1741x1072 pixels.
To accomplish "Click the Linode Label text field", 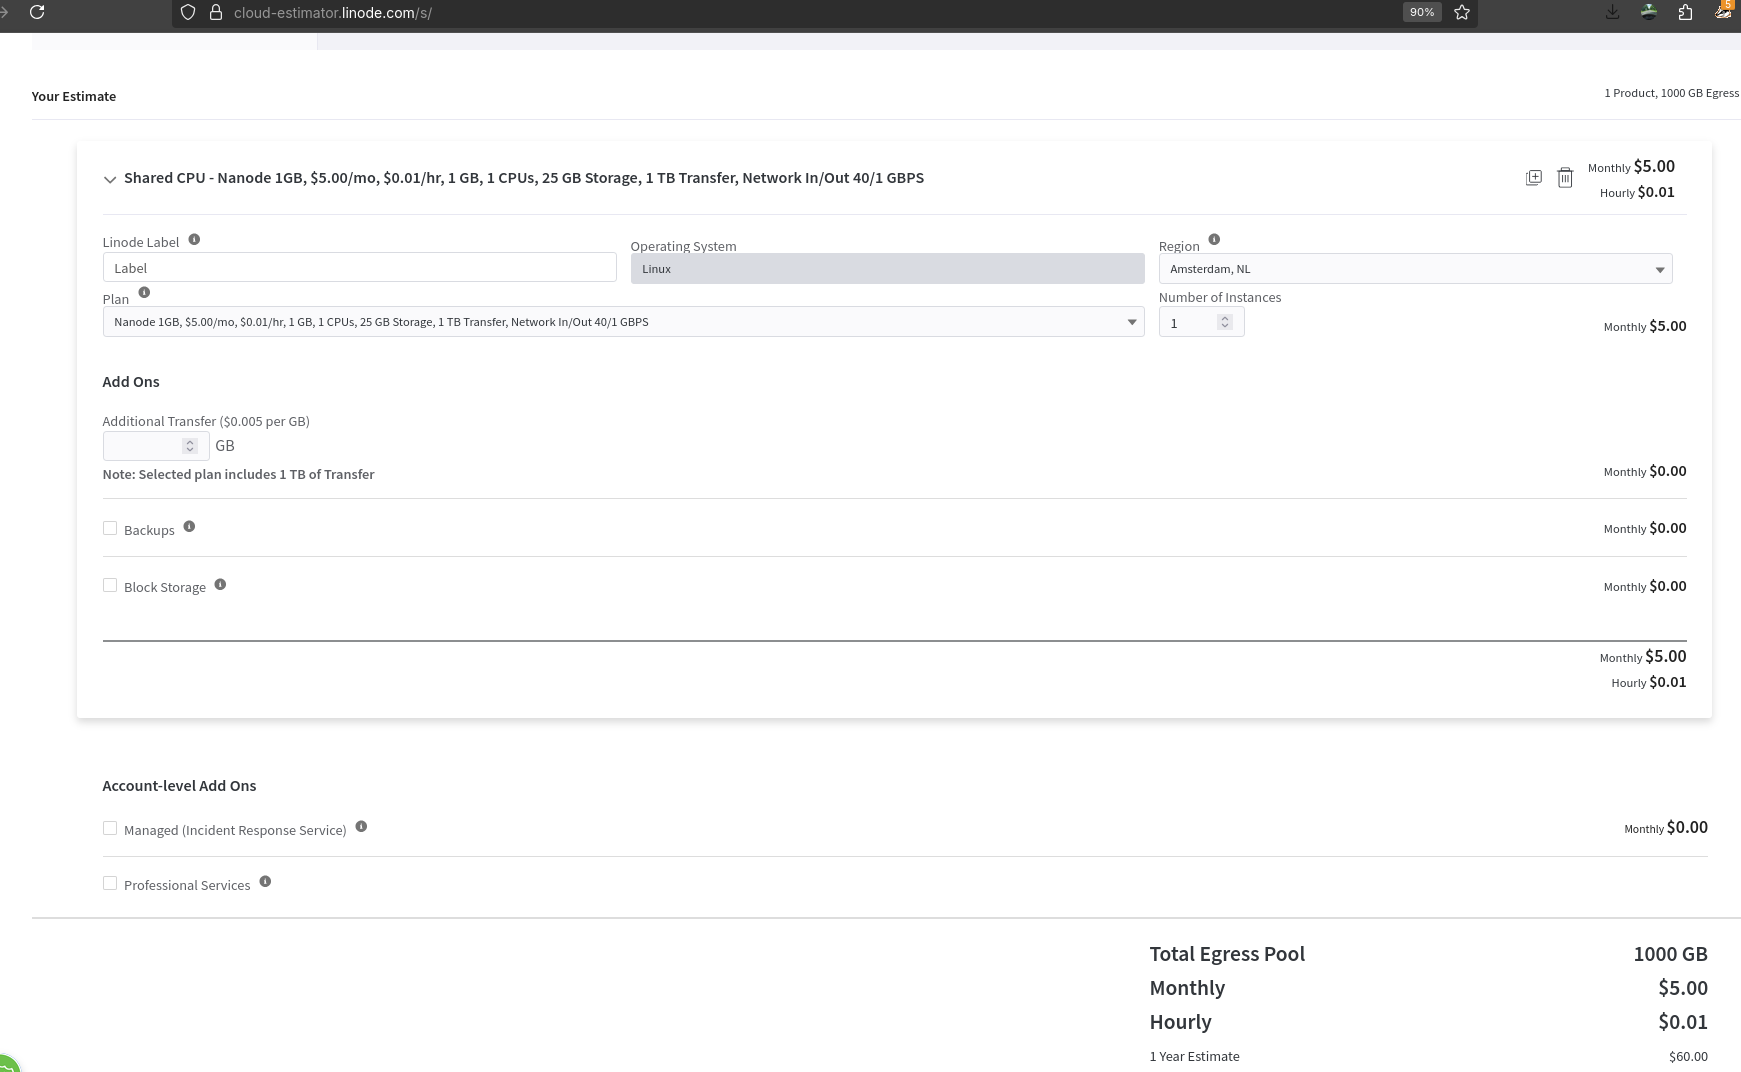I will (x=359, y=268).
